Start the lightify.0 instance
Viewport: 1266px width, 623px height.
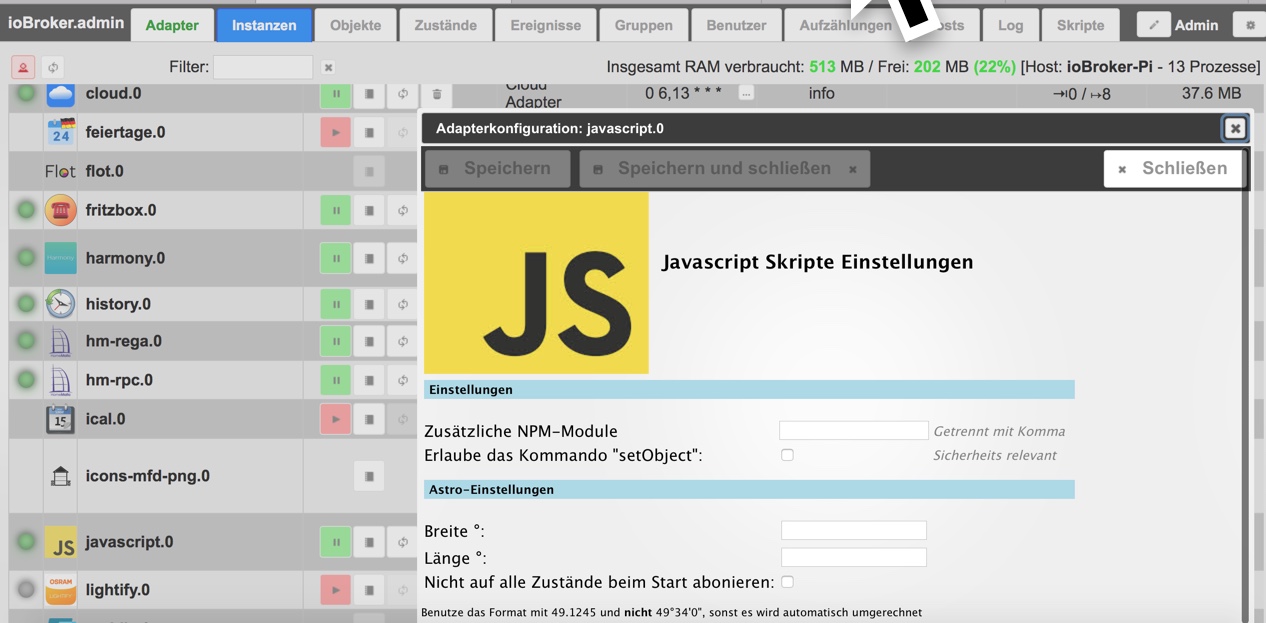point(336,590)
